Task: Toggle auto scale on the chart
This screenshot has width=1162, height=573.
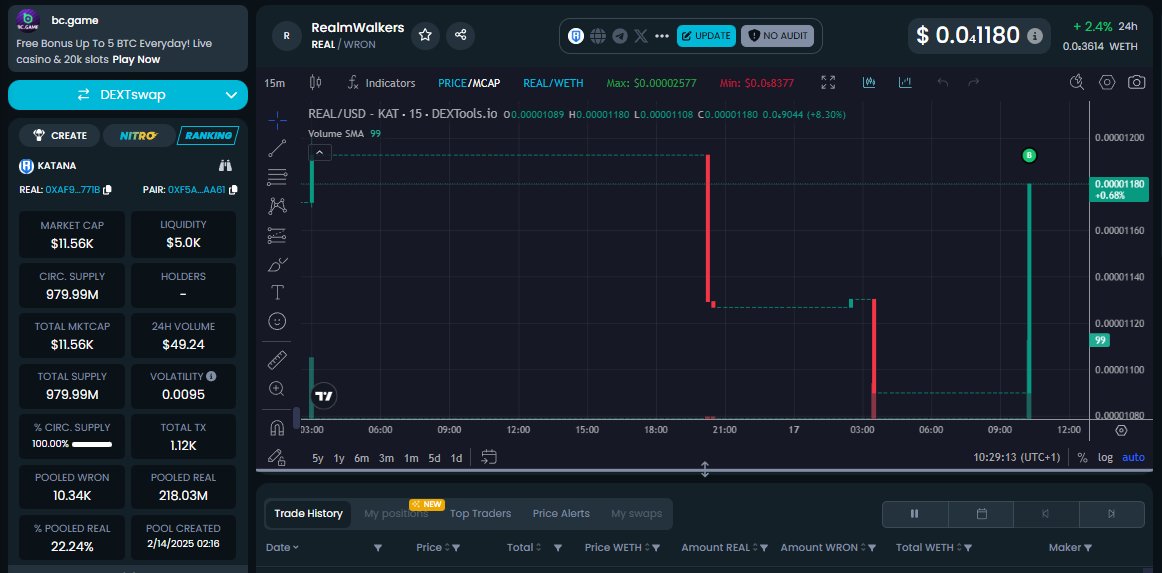Action: pyautogui.click(x=1133, y=457)
